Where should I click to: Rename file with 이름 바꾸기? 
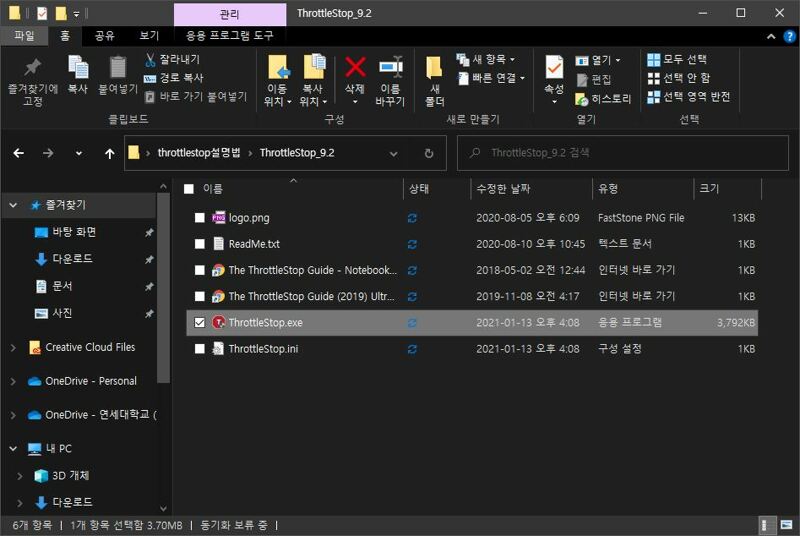390,81
